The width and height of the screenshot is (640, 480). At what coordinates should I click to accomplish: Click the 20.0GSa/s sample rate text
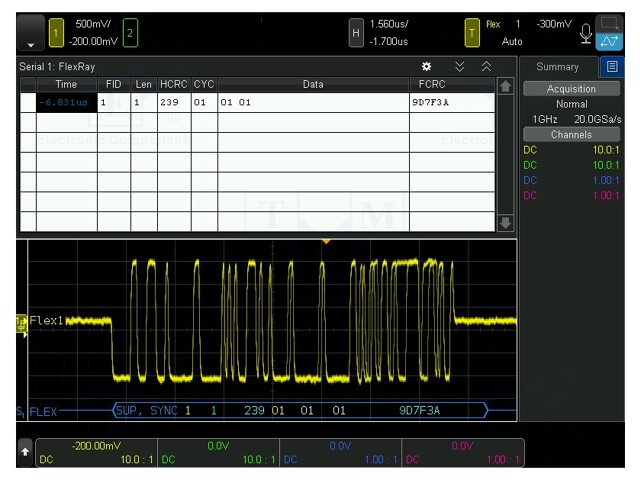click(598, 119)
